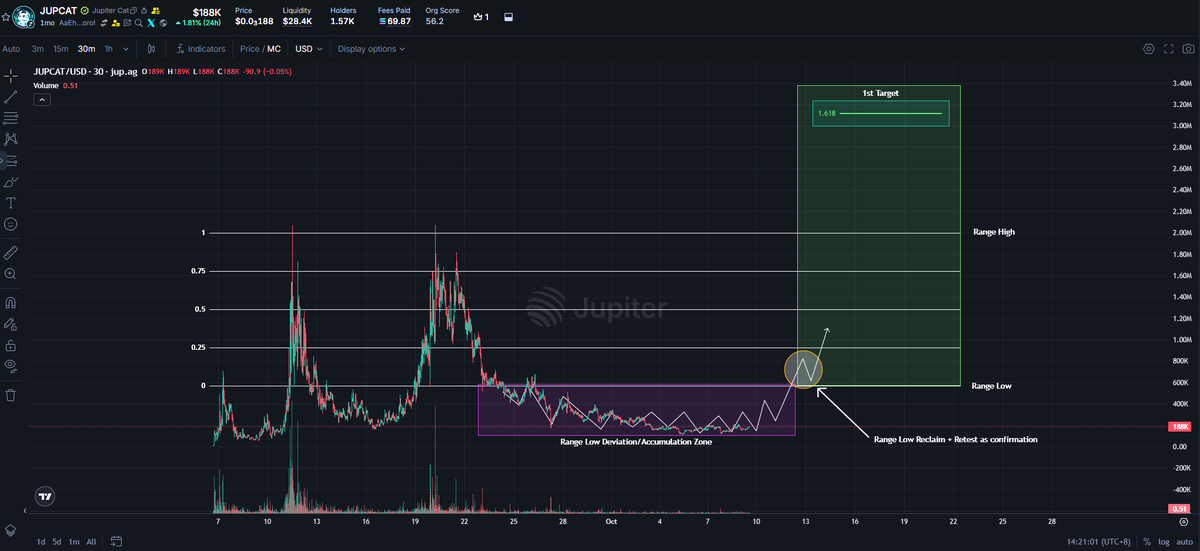Screen dimensions: 1200x551
Task: Select the XABCD pattern tool
Action: click(11, 139)
